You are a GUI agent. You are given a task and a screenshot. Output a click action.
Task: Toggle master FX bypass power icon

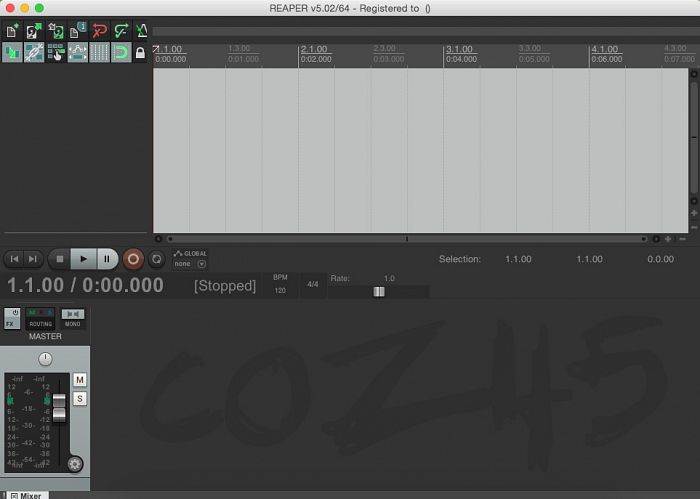16,312
